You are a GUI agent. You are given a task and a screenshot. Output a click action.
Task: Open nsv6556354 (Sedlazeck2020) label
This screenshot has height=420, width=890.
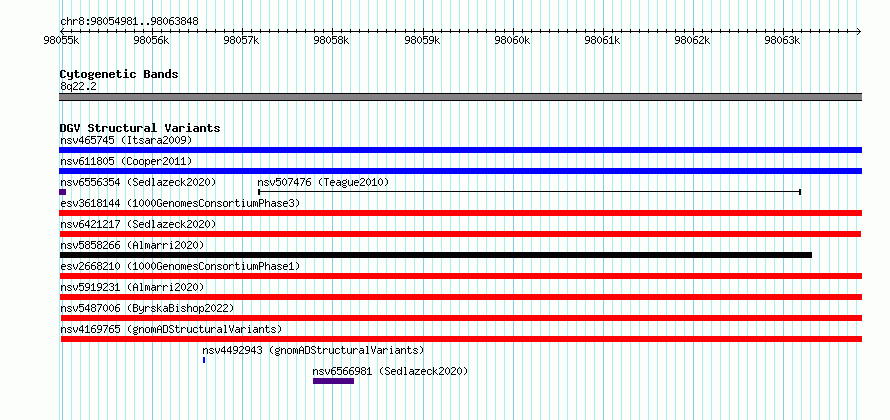(138, 182)
